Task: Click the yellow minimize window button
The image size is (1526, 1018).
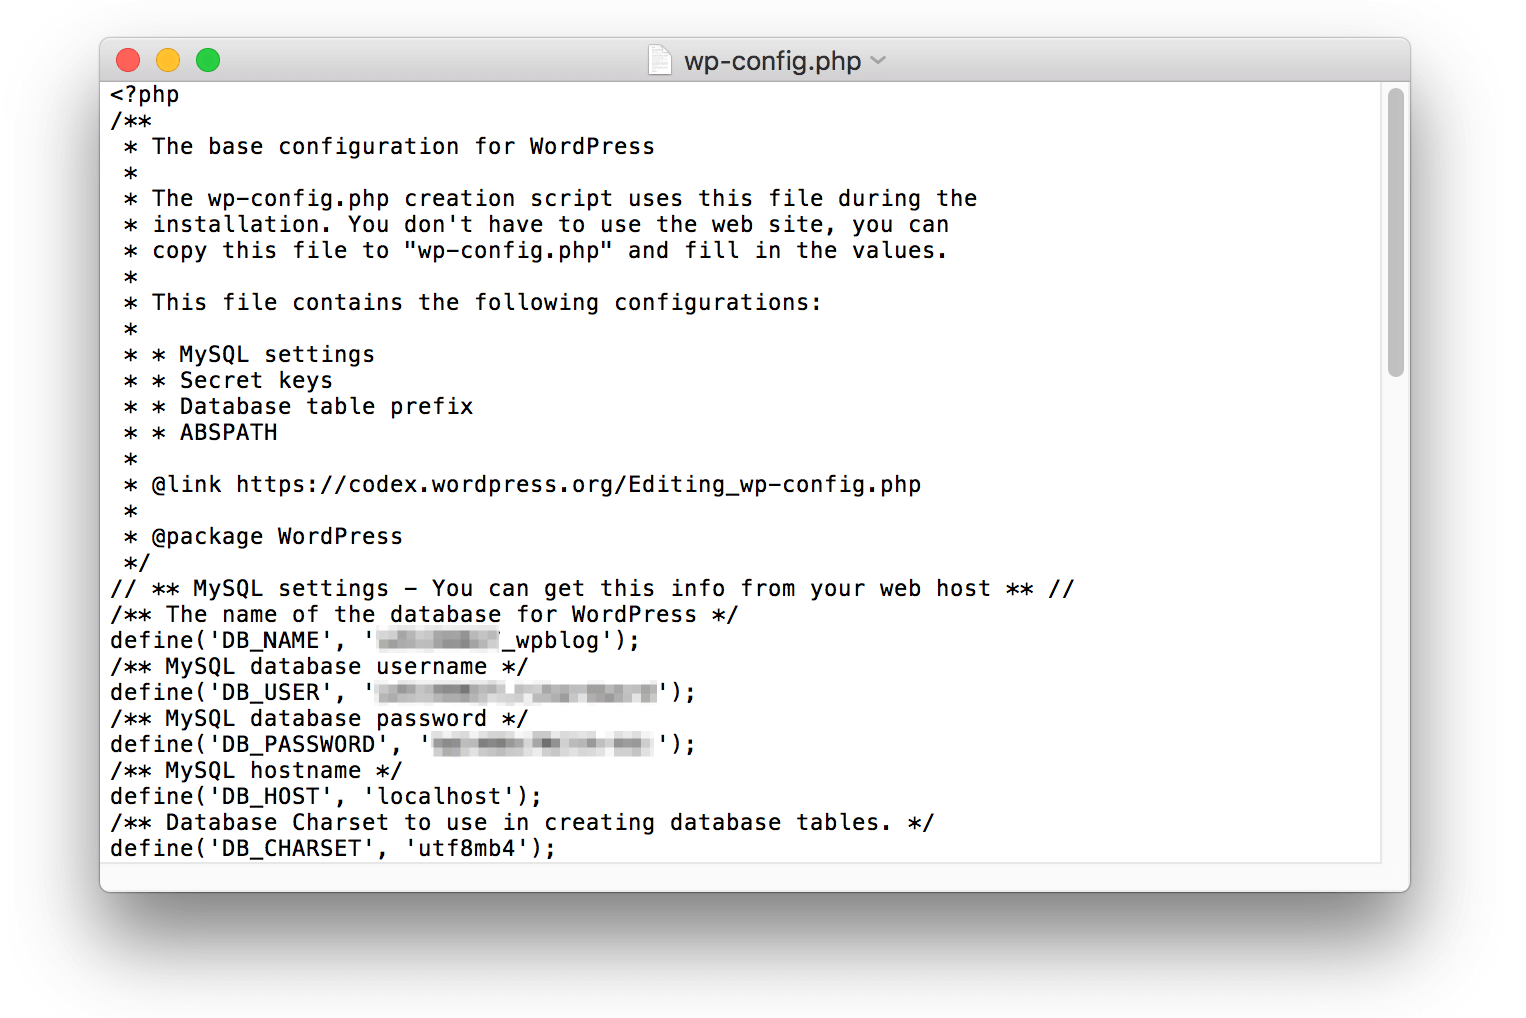Action: click(x=168, y=60)
